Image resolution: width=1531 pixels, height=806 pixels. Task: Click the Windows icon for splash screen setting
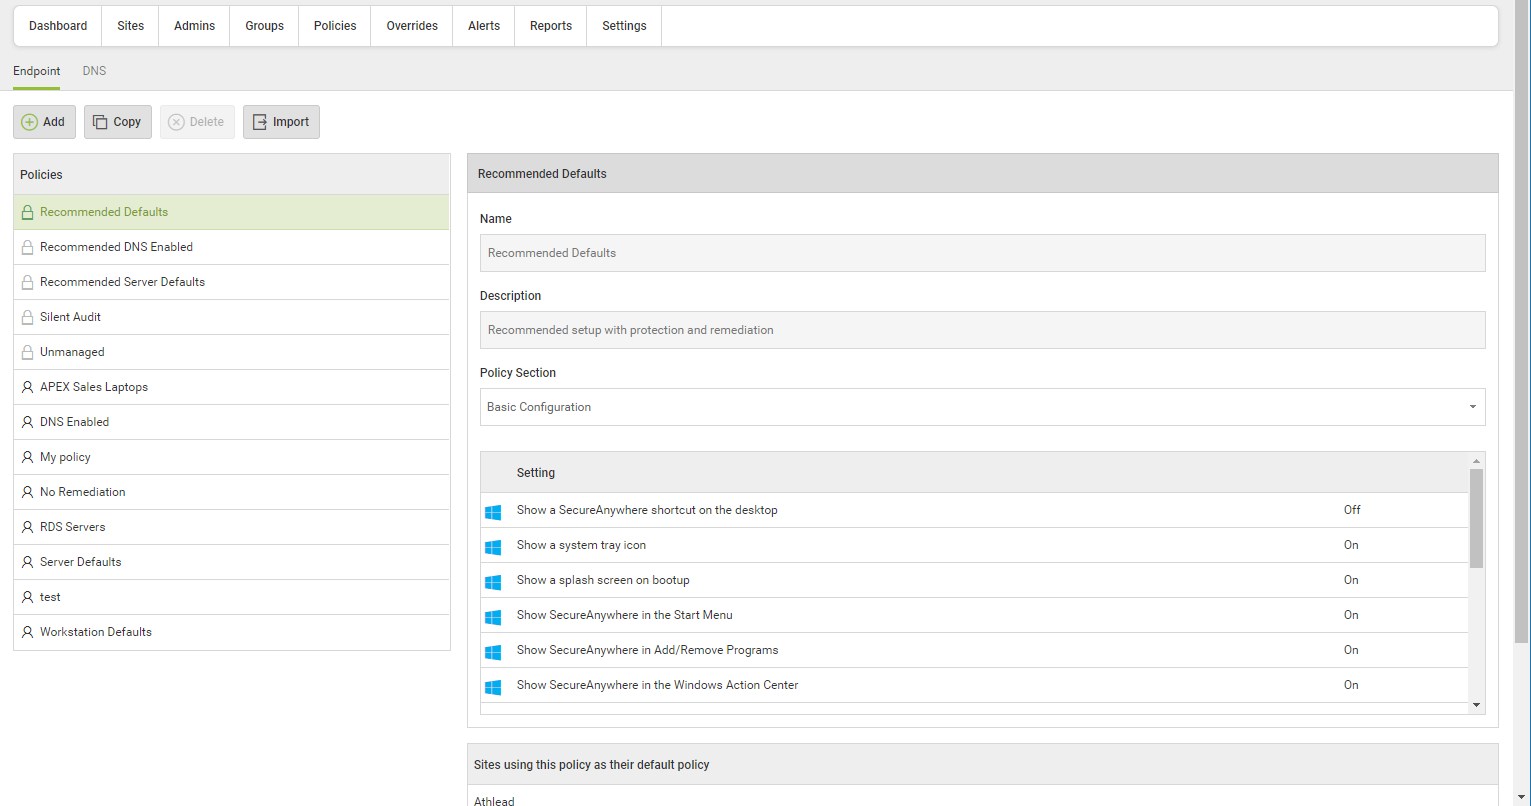(493, 581)
